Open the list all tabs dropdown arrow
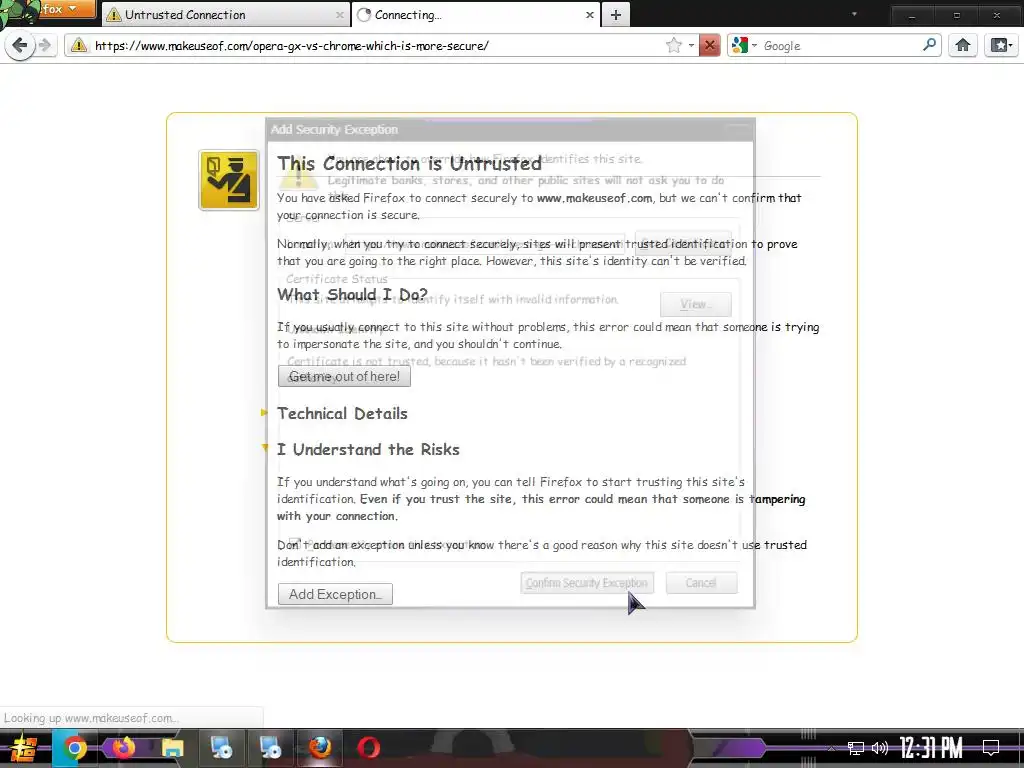This screenshot has height=768, width=1024. (x=854, y=14)
